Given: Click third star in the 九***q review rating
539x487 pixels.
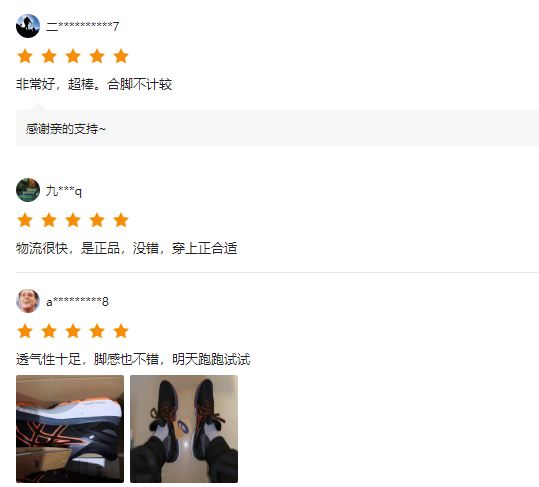Looking at the screenshot, I should pos(73,220).
